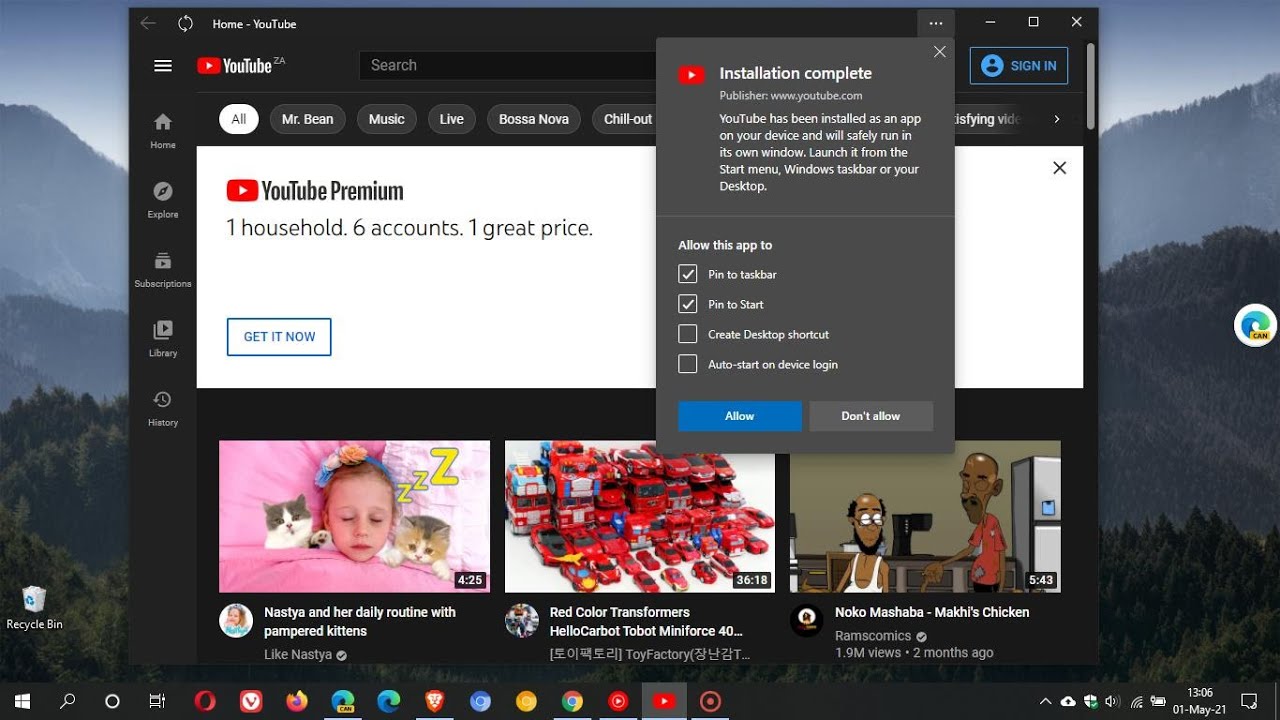
Task: Open the notification center in the taskbar
Action: 1249,701
